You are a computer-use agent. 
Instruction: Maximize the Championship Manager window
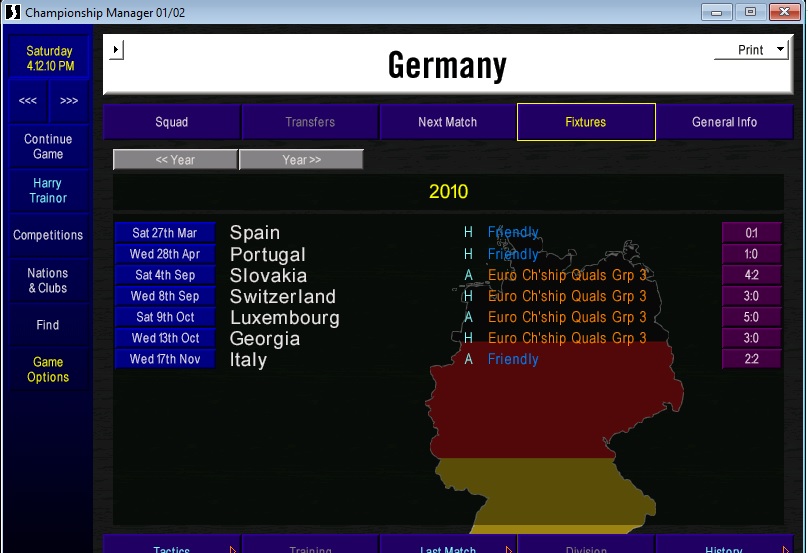[751, 12]
